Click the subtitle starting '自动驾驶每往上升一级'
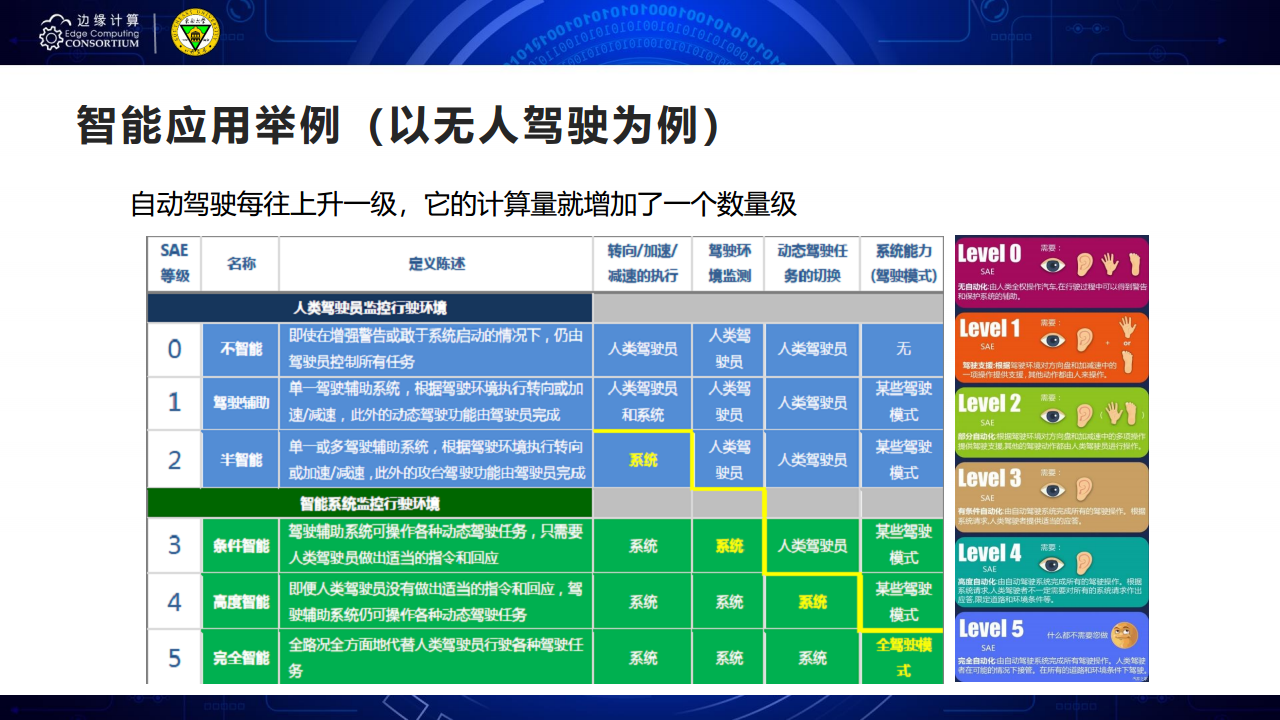Viewport: 1280px width, 720px height. pyautogui.click(x=463, y=204)
